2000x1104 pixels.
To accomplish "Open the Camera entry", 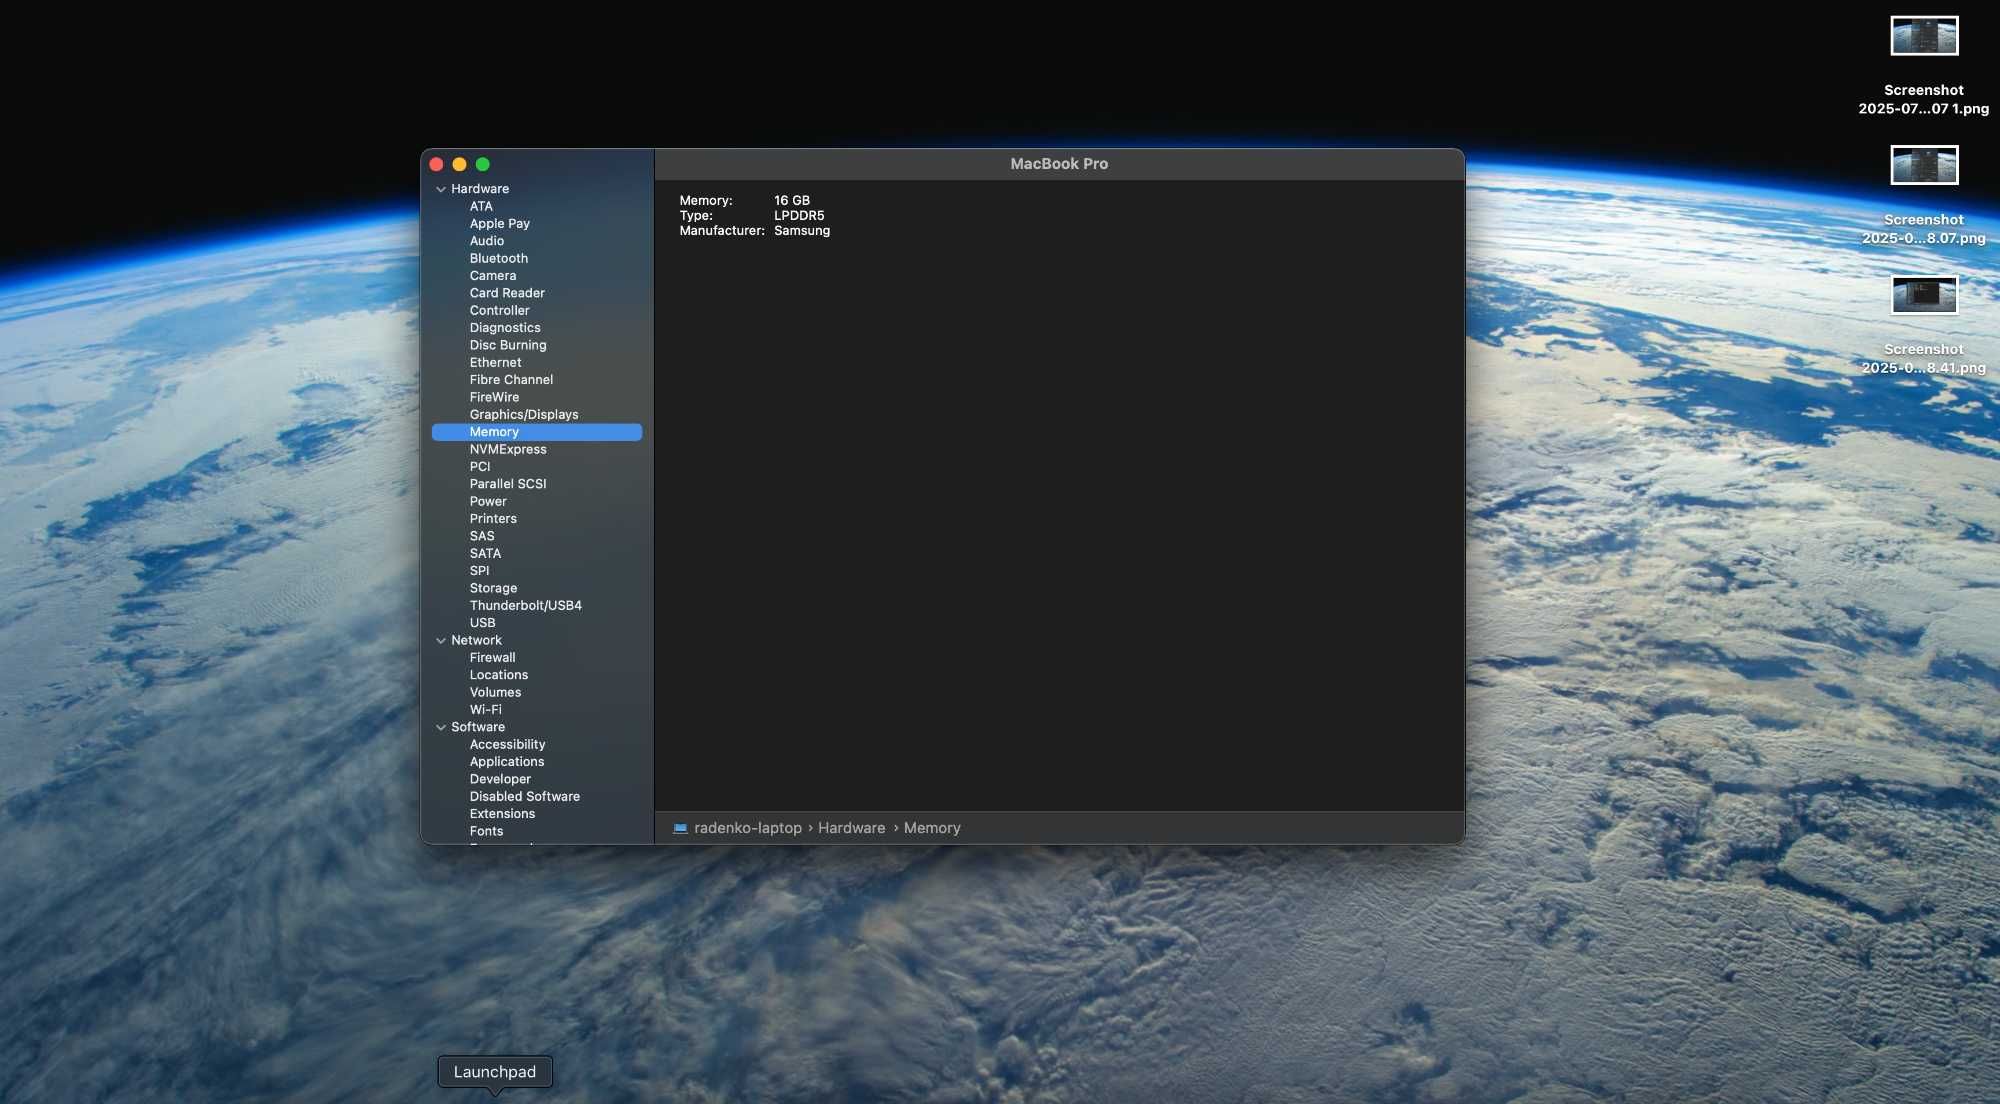I will pyautogui.click(x=493, y=276).
